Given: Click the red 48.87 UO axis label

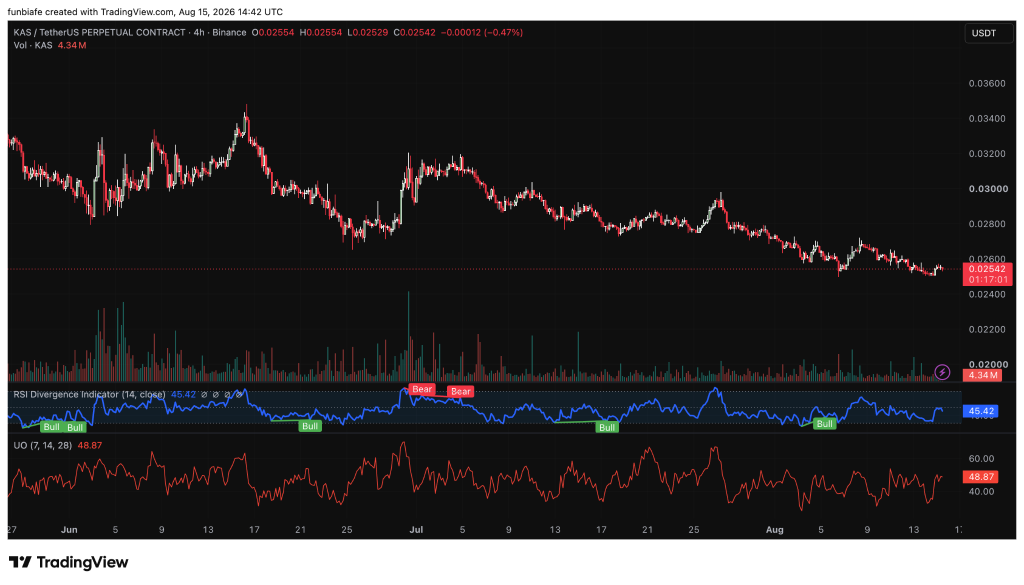Looking at the screenshot, I should point(981,477).
